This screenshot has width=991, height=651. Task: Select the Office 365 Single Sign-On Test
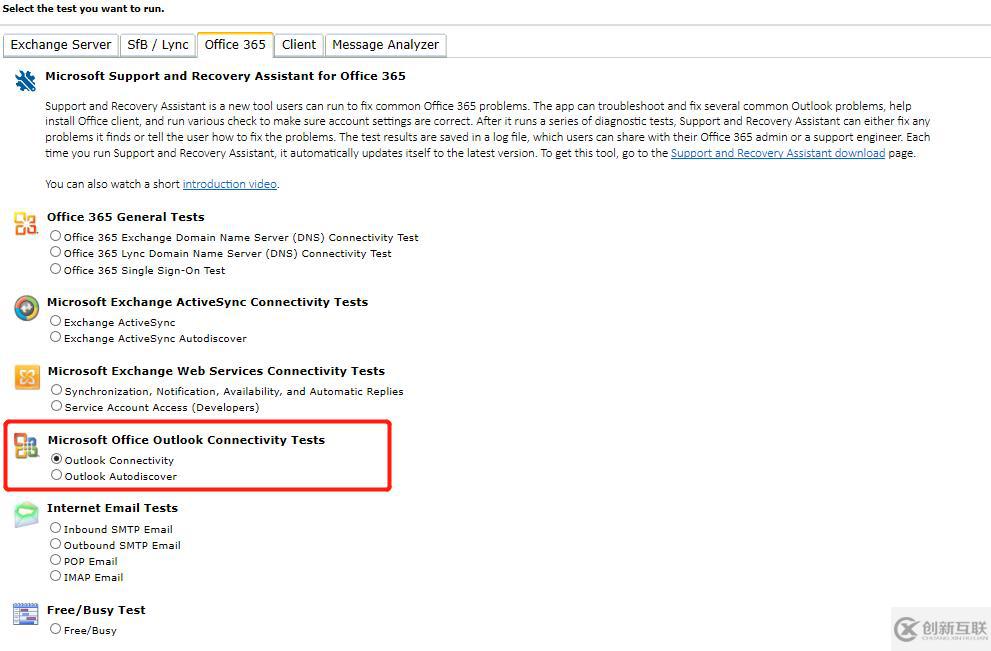point(56,268)
